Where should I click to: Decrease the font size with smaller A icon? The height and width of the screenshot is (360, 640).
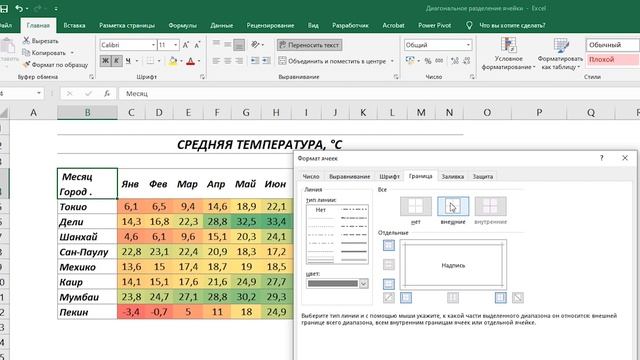[x=197, y=45]
